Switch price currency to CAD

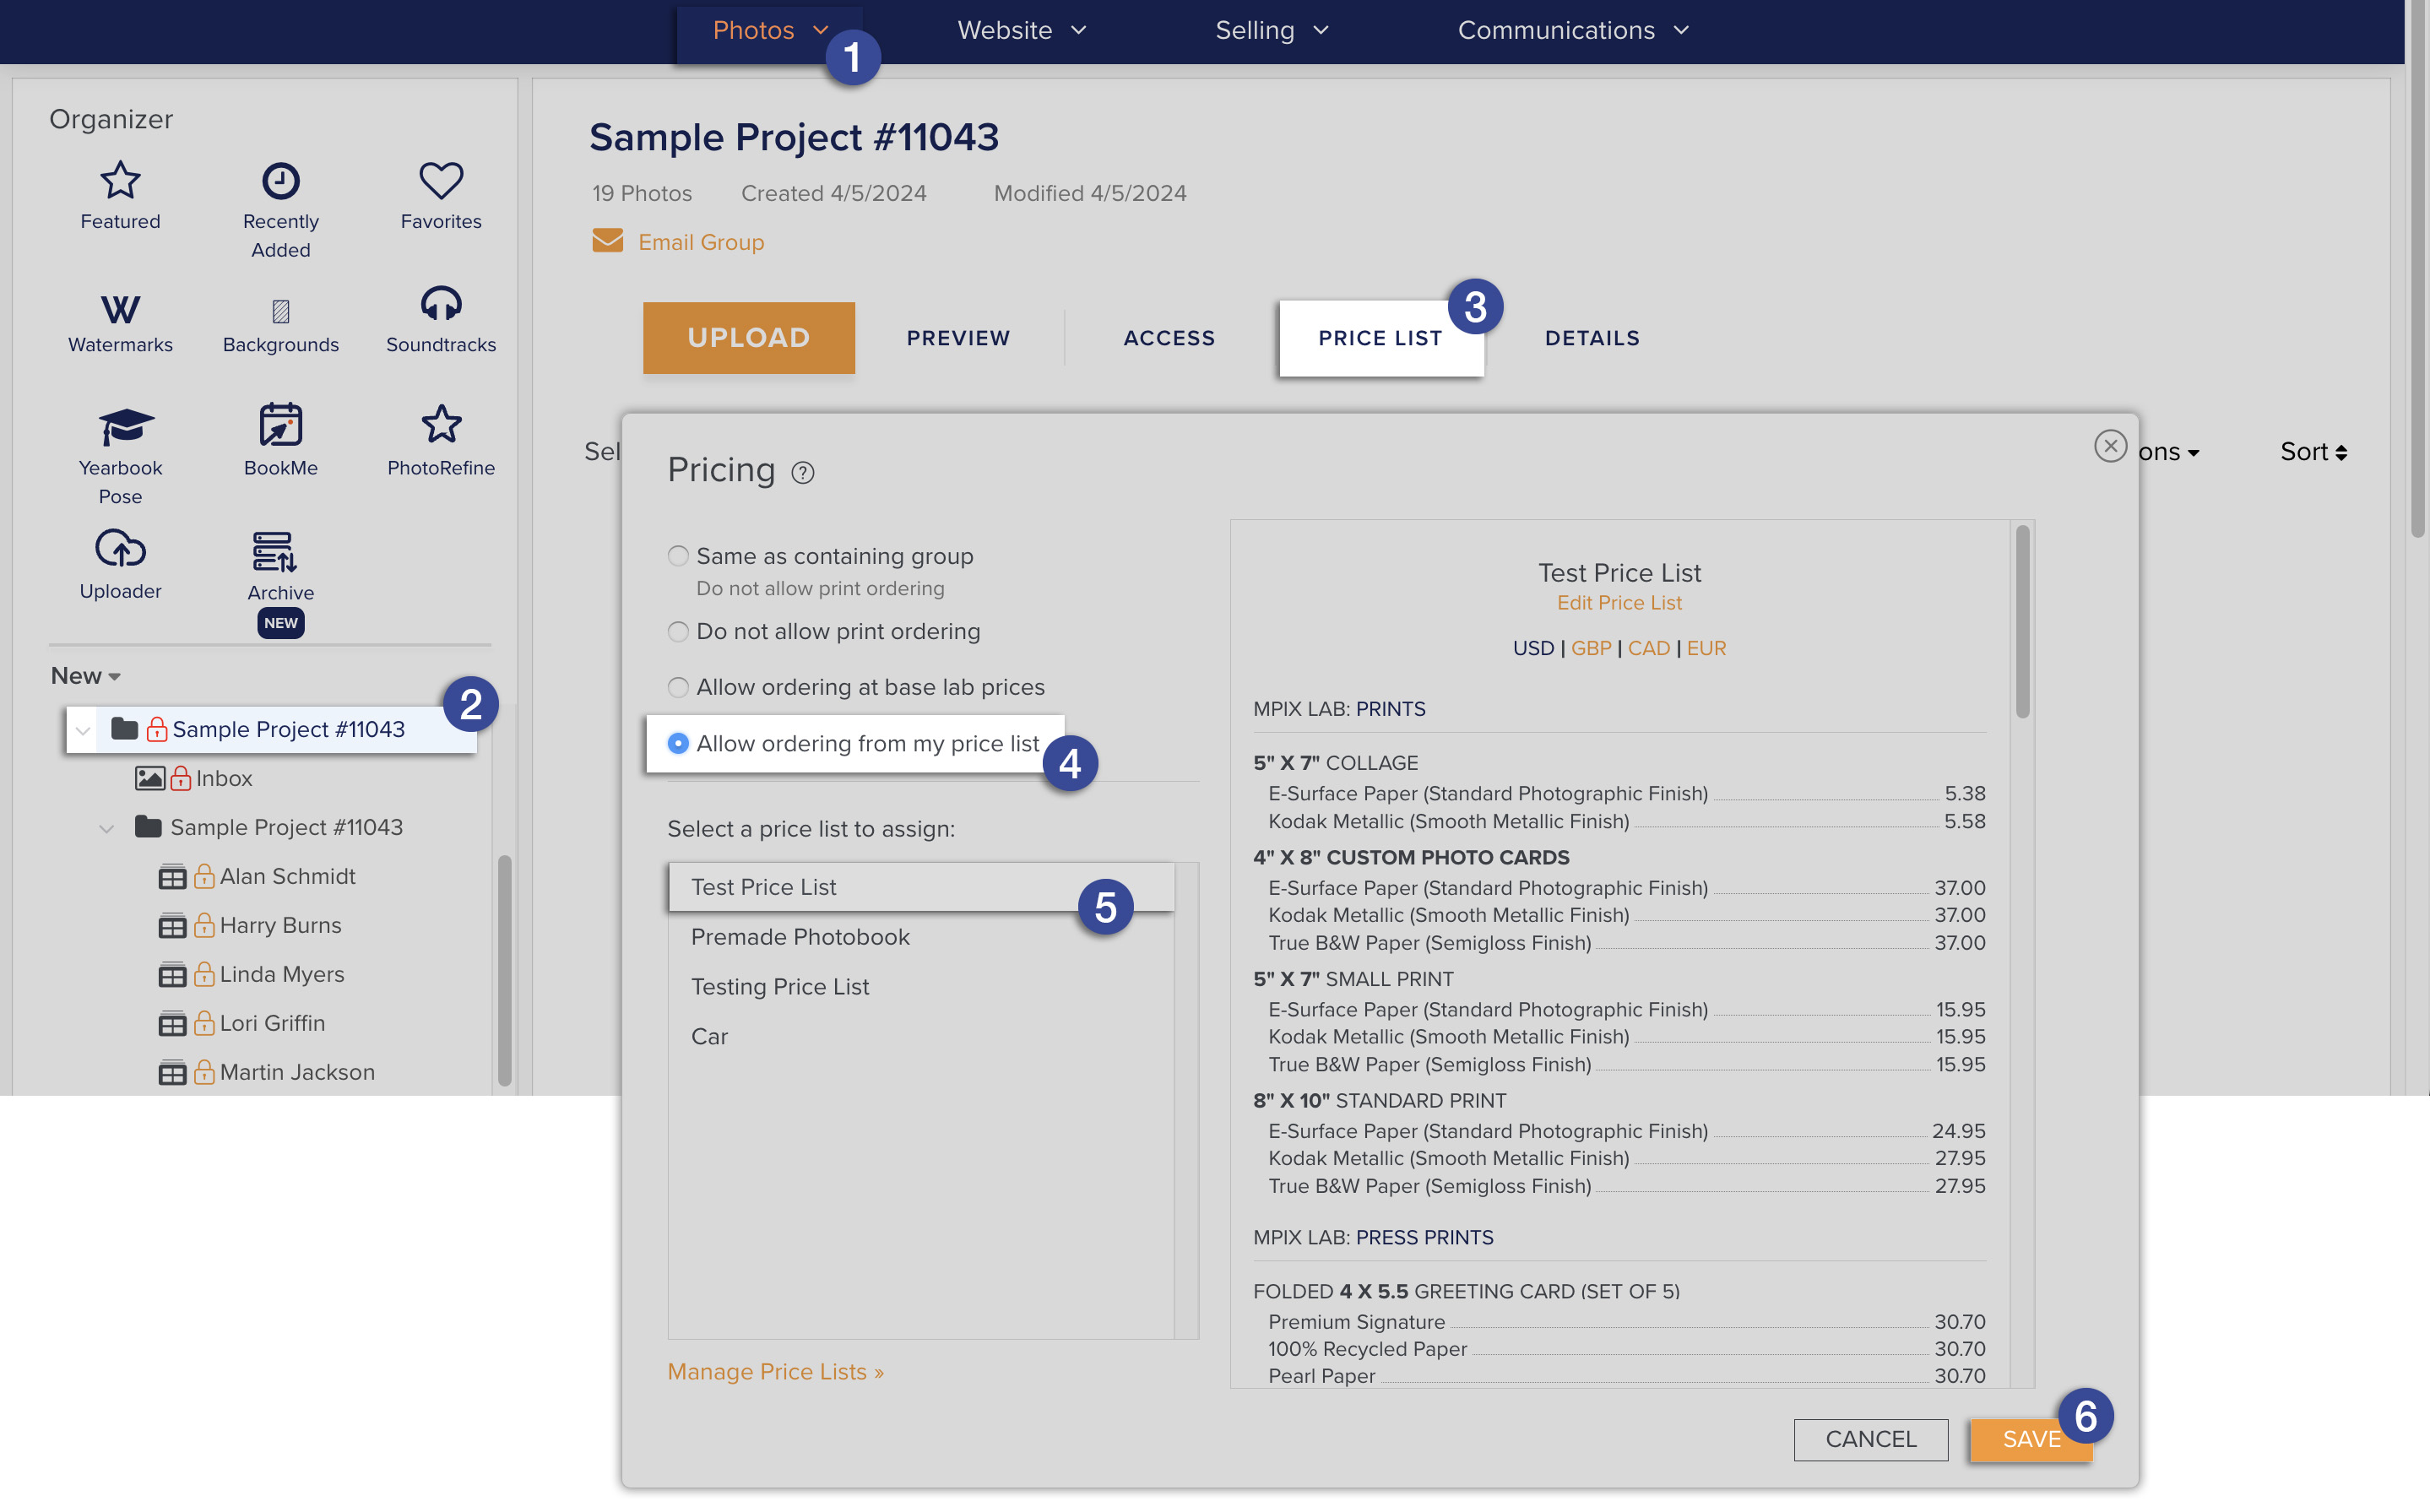[1648, 648]
